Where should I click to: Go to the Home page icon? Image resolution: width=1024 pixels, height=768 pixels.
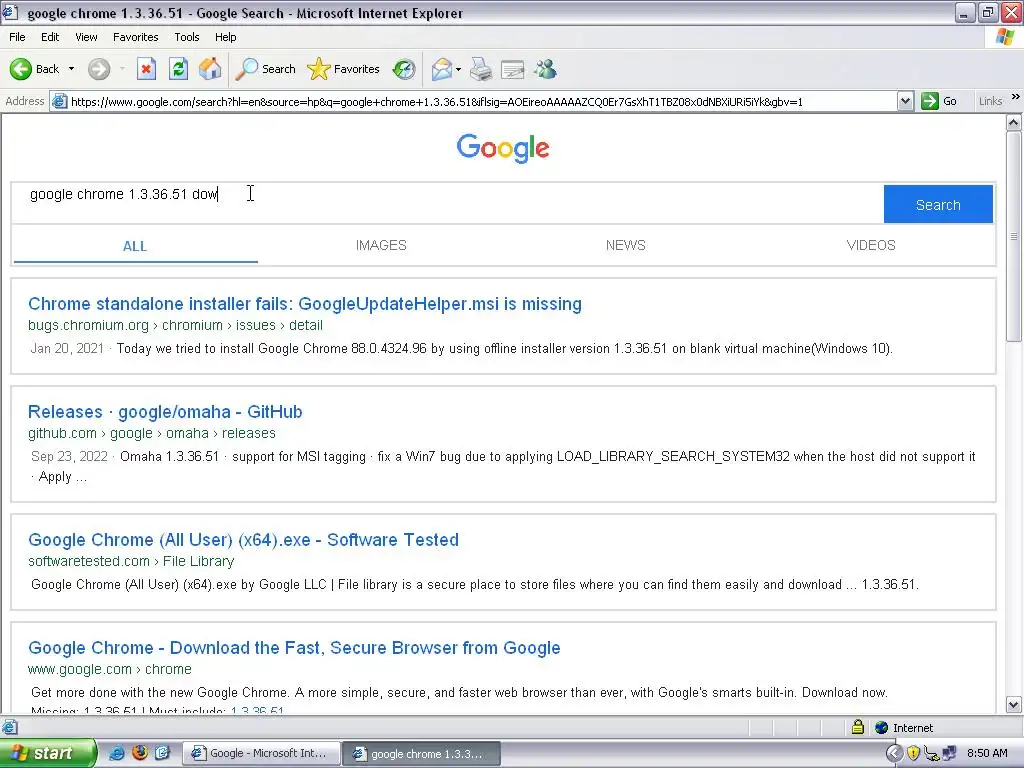[x=210, y=69]
